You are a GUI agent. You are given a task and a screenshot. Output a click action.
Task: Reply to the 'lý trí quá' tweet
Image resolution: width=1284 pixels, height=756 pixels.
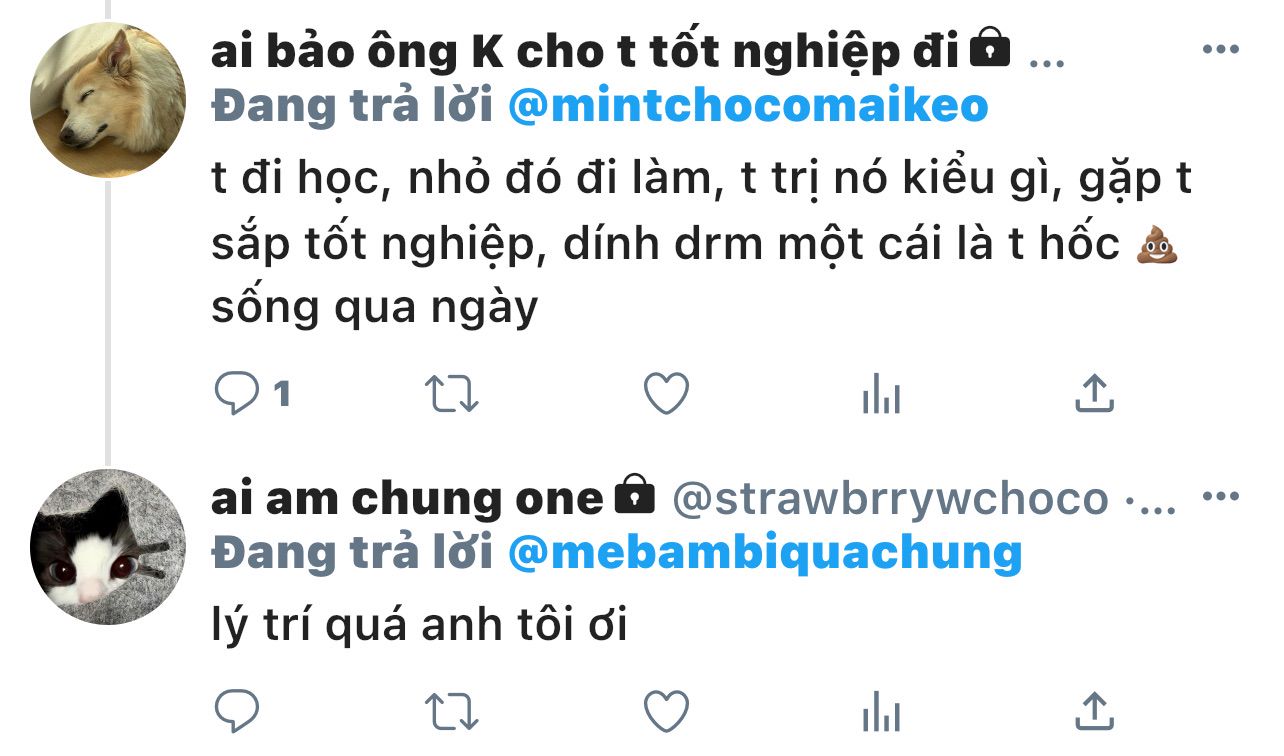point(237,712)
